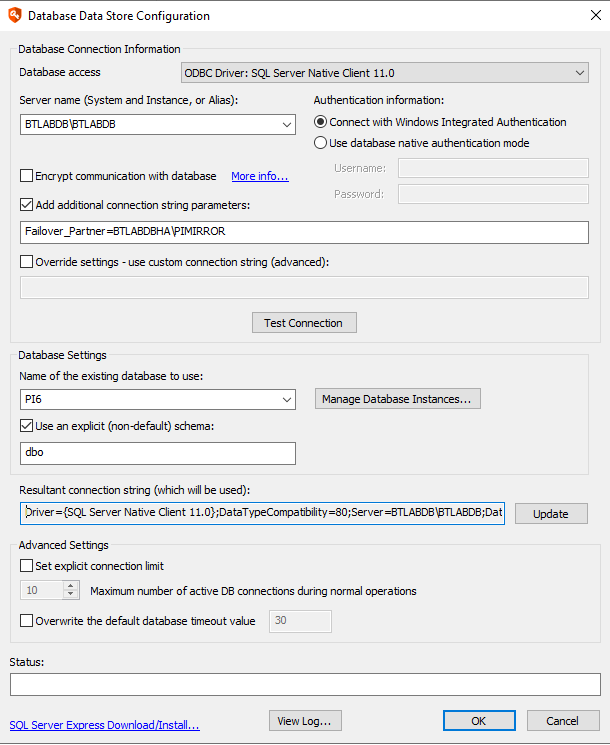Click Maximum number of active DB connections text
Image resolution: width=610 pixels, height=745 pixels.
coord(253,591)
